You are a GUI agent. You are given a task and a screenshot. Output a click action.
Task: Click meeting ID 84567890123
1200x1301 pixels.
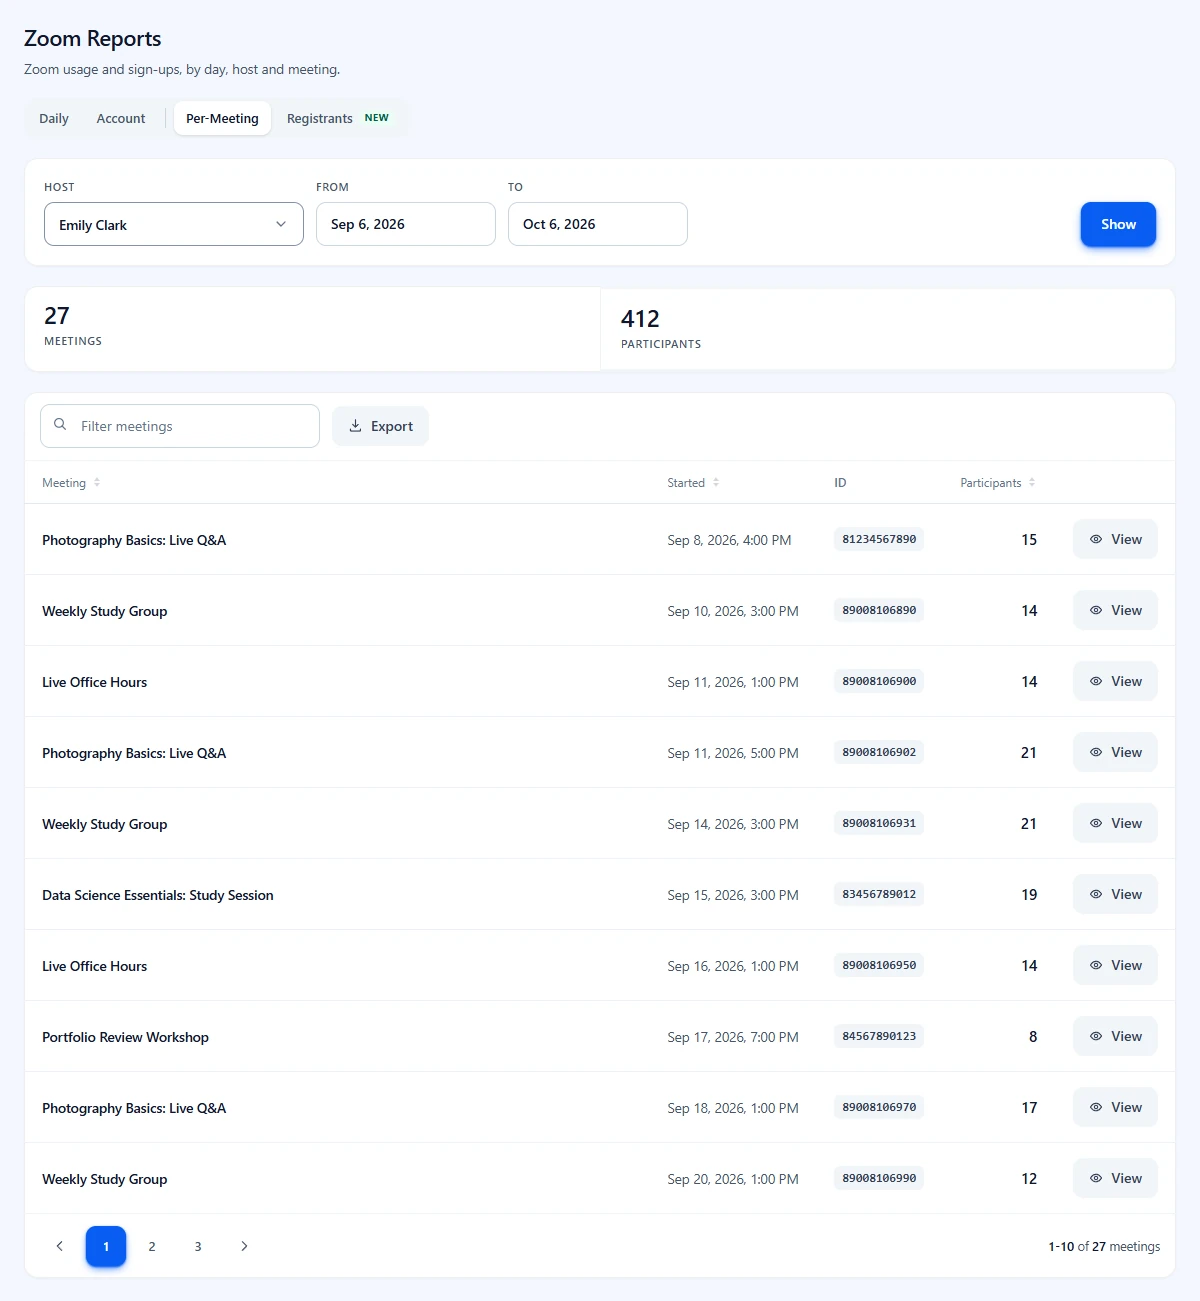[x=879, y=1036]
